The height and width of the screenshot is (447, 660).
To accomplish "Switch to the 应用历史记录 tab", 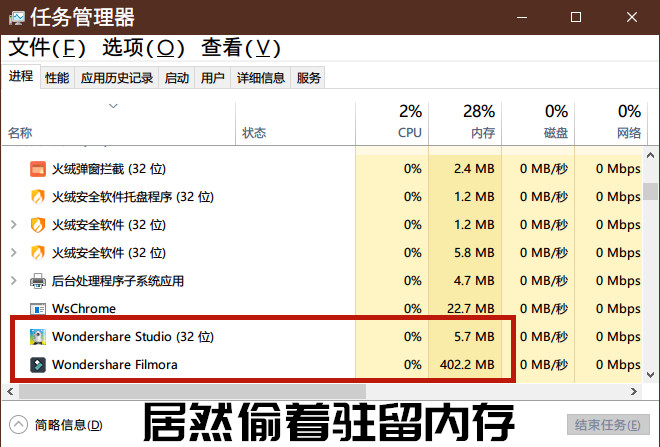I will coord(117,77).
